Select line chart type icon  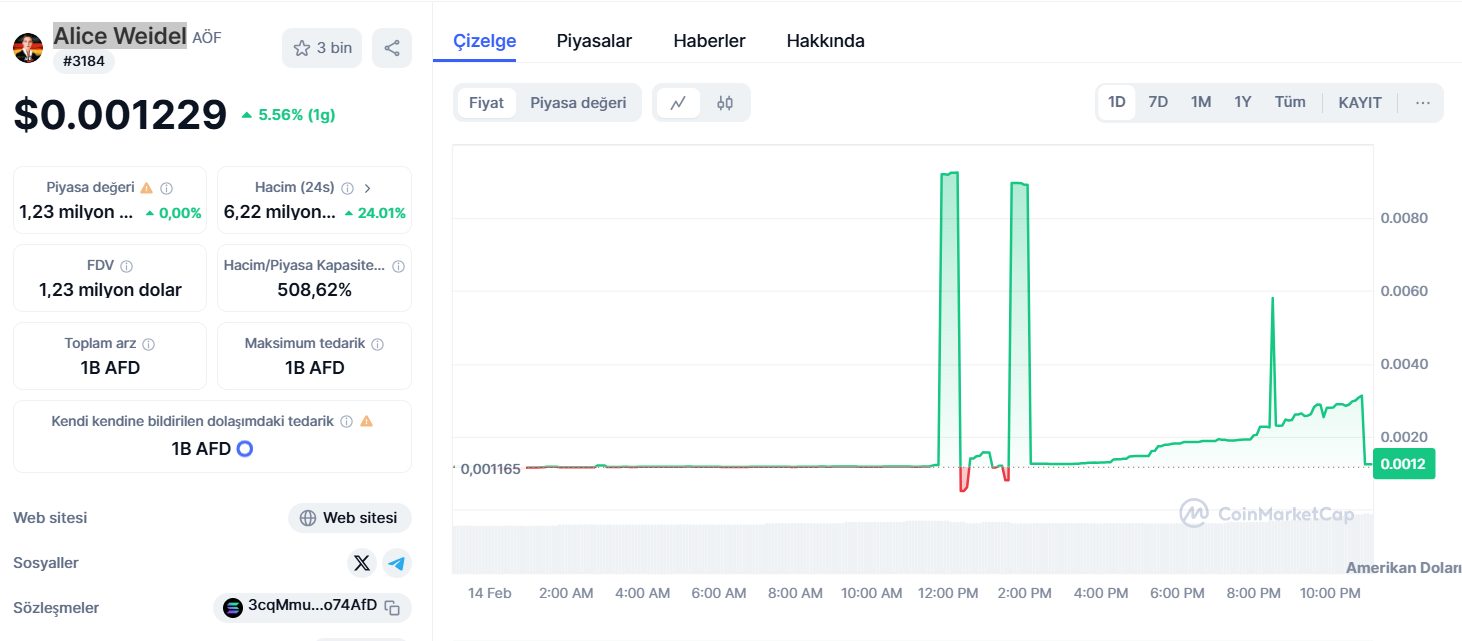[x=678, y=103]
